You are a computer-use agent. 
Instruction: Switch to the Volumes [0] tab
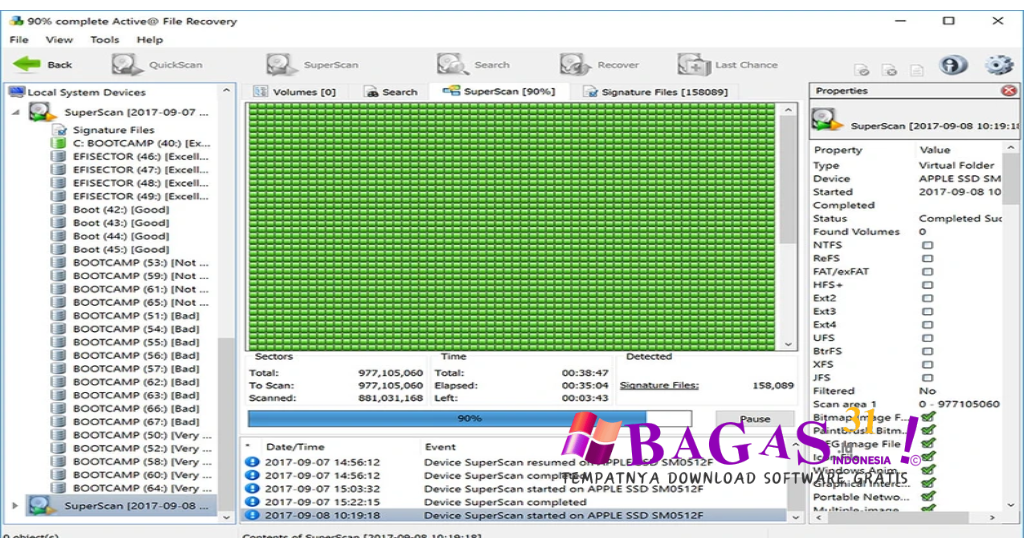click(295, 92)
